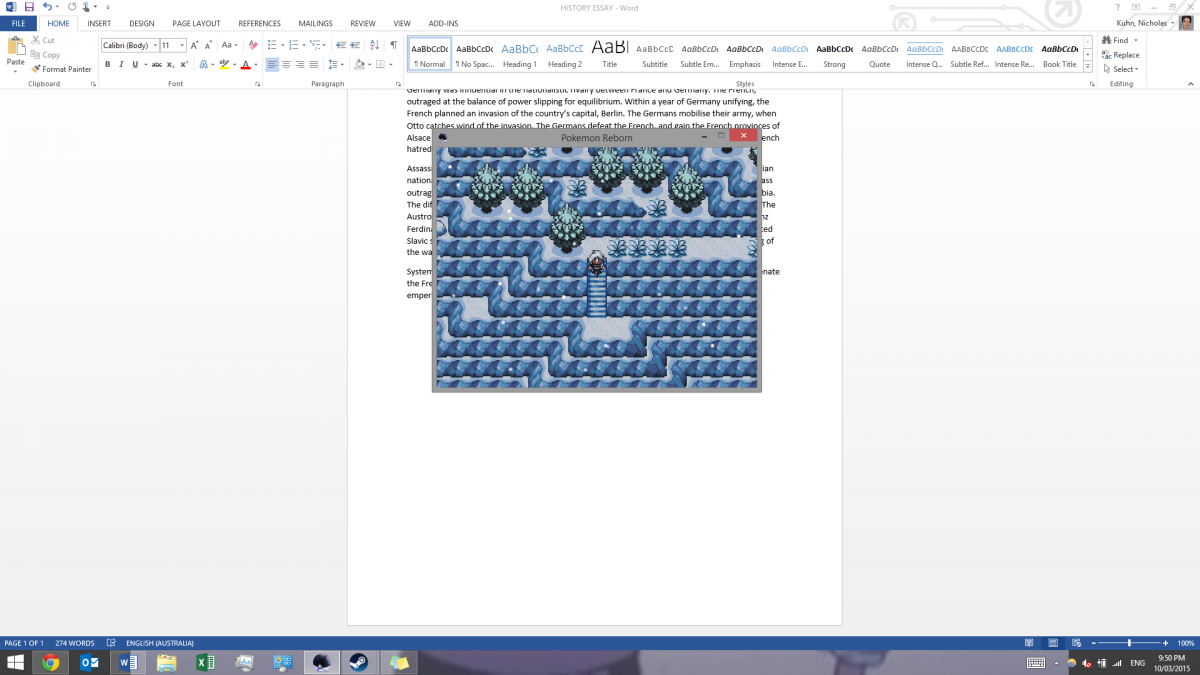The height and width of the screenshot is (675, 1200).
Task: Switch to the DESIGN tab
Action: pos(141,23)
